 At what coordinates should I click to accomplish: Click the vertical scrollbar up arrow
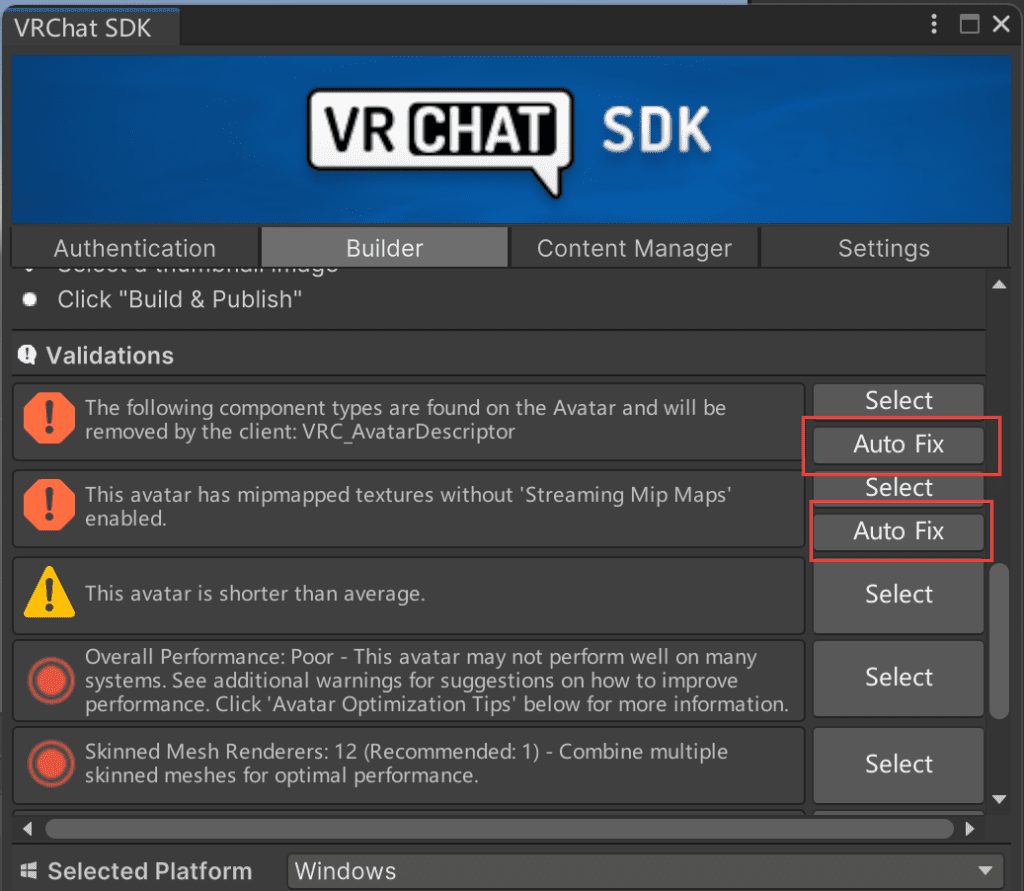(x=998, y=285)
